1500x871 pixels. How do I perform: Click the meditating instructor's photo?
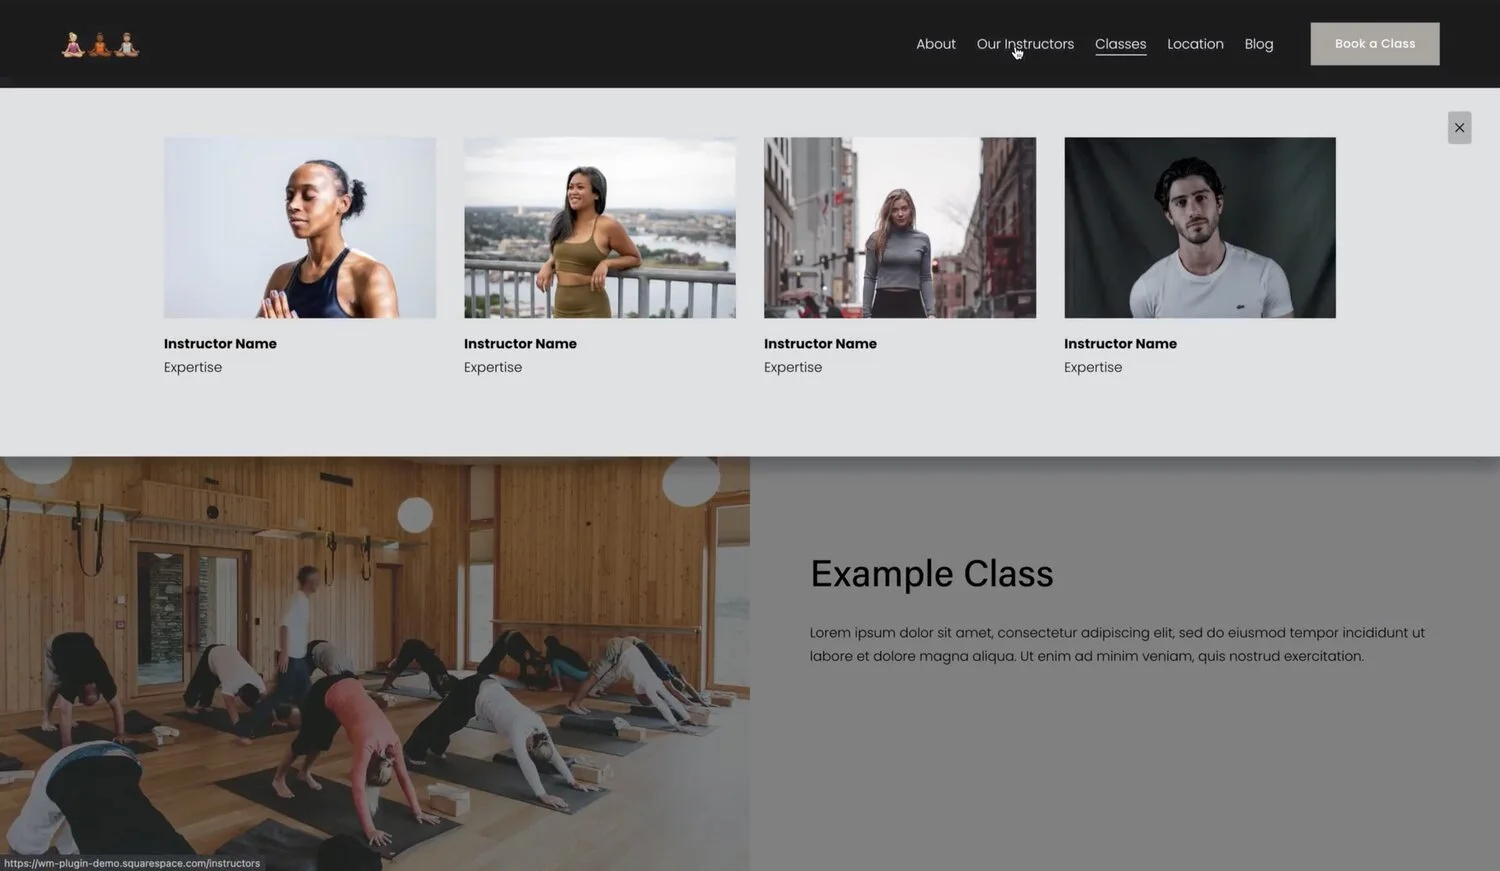[300, 227]
